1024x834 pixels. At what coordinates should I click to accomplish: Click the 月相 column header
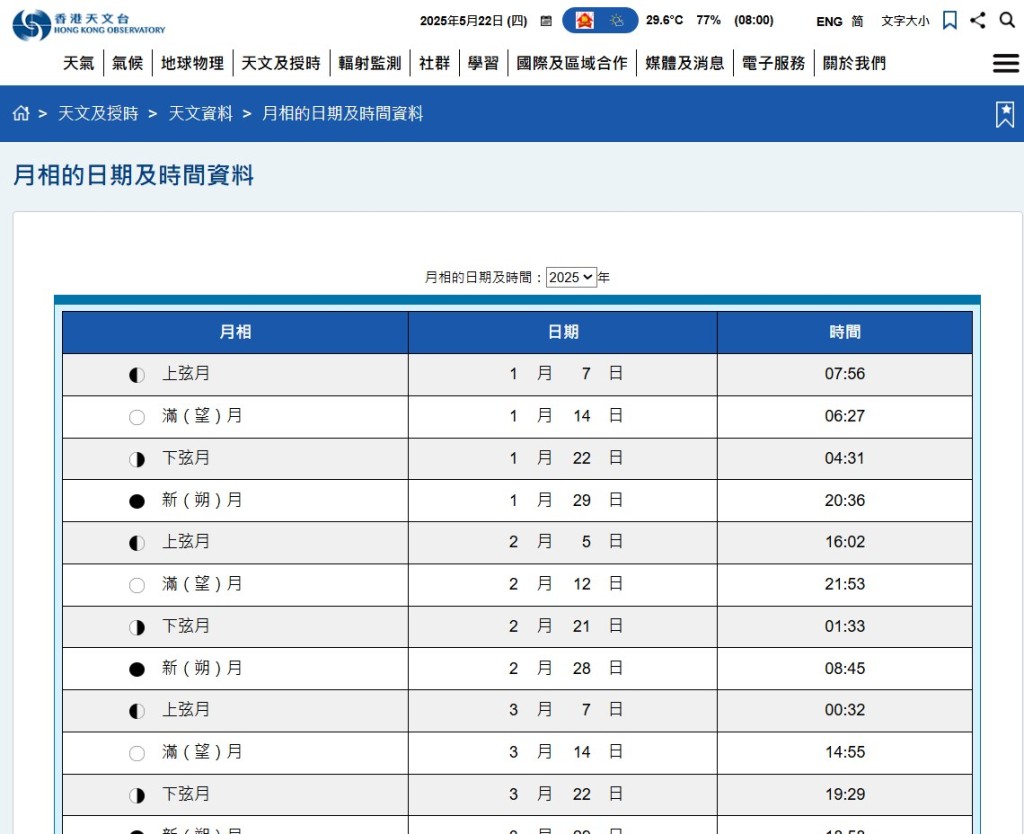[235, 332]
